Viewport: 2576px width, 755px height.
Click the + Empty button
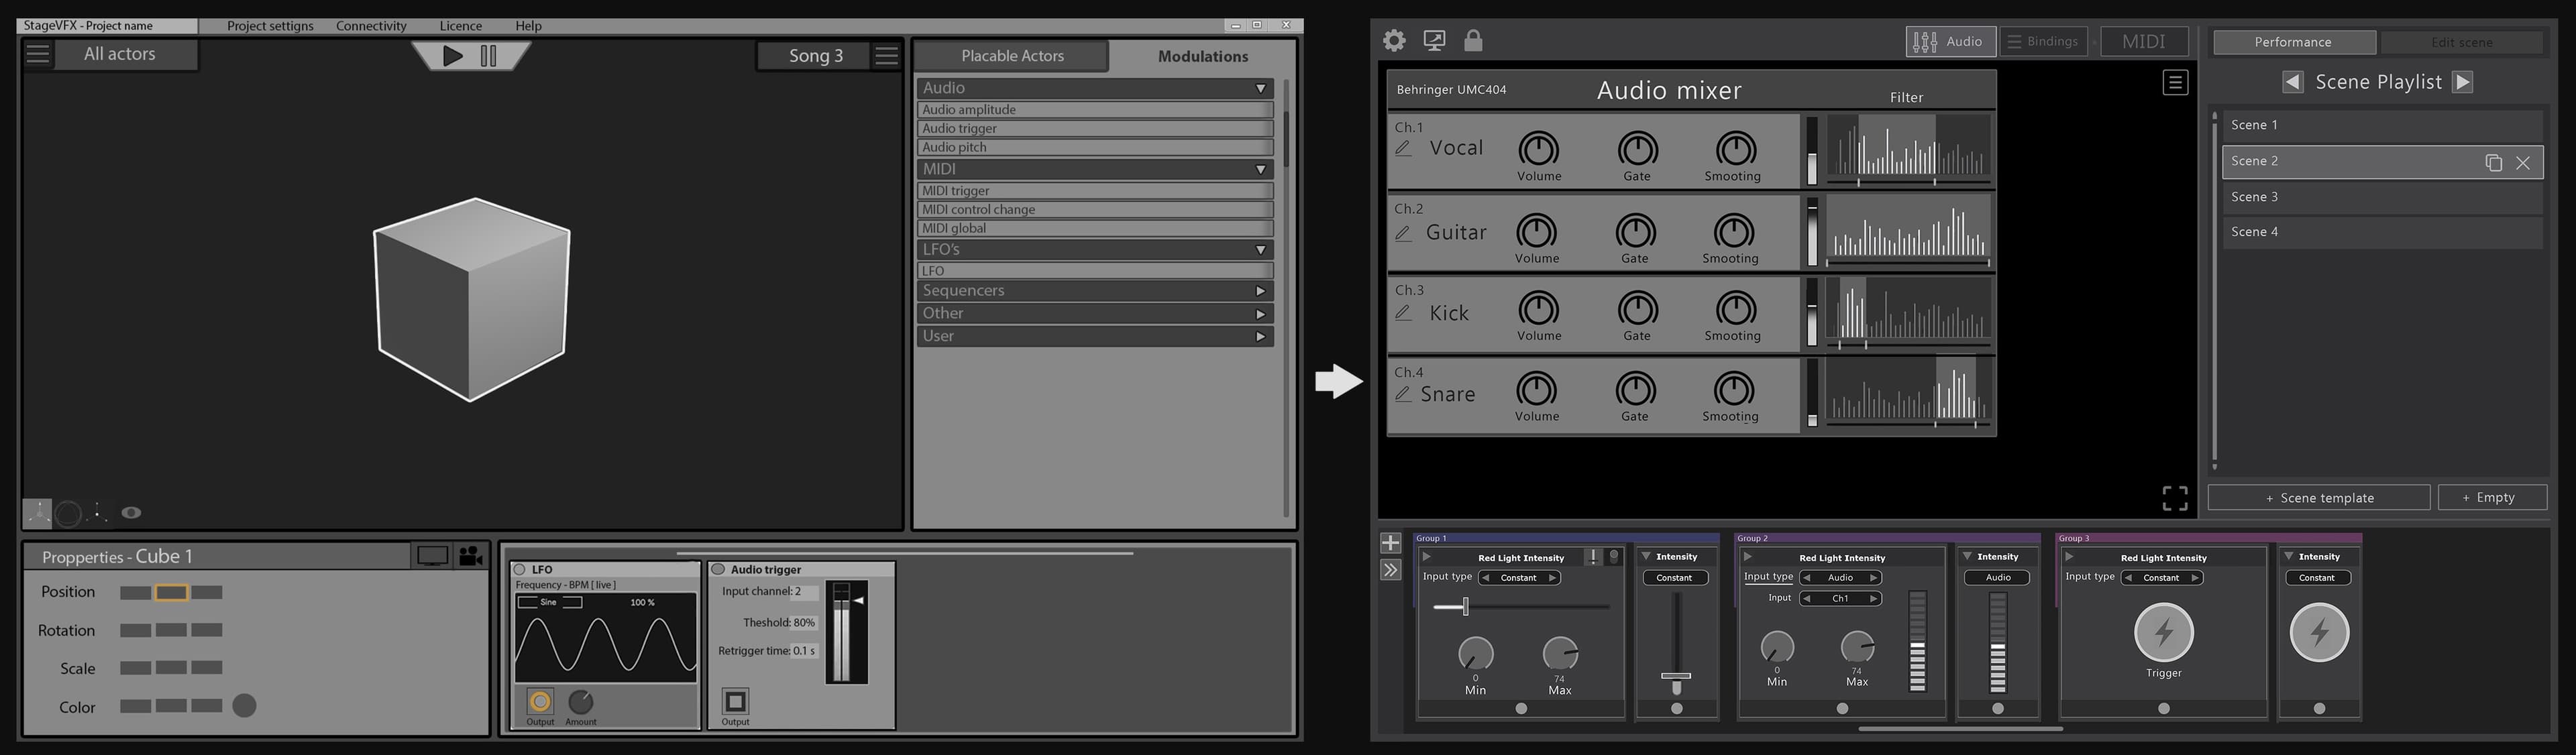point(2493,498)
